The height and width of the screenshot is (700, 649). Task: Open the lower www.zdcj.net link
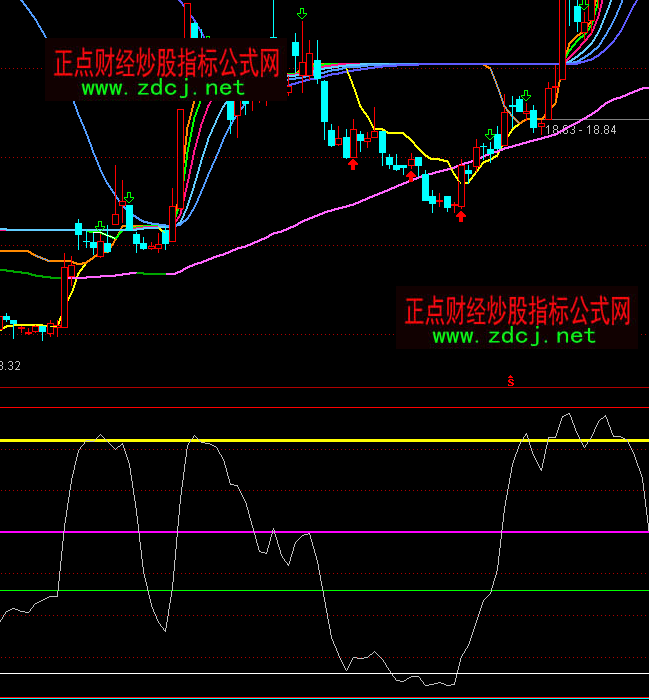pos(514,336)
